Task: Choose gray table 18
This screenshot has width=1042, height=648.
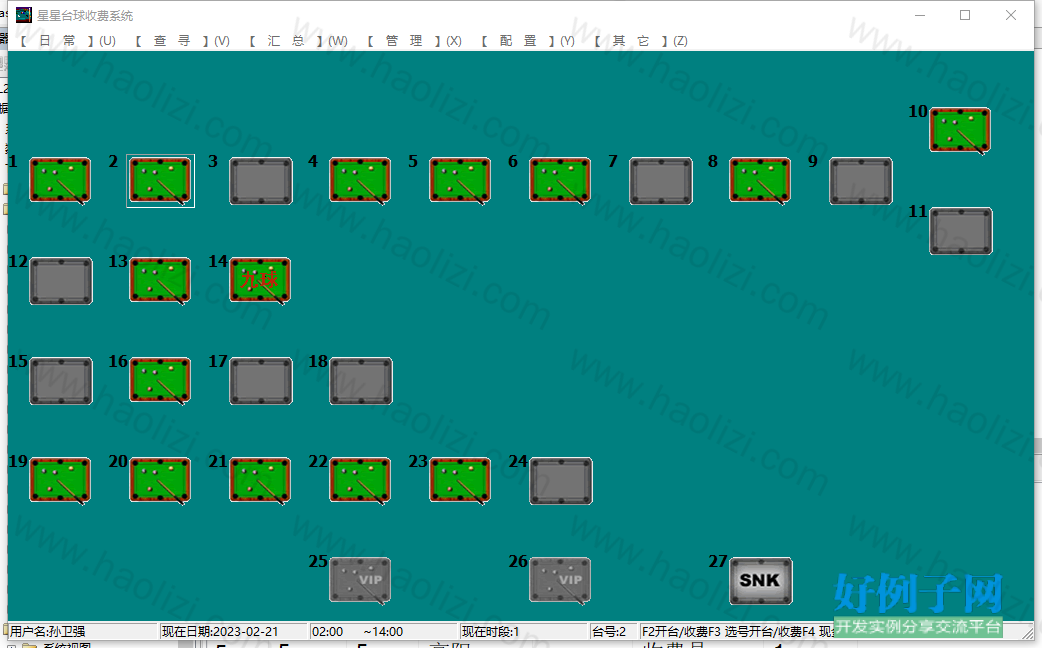Action: (361, 381)
